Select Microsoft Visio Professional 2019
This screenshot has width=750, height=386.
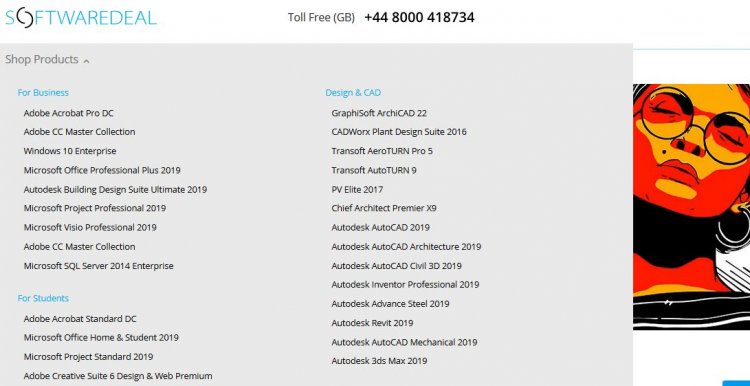[x=90, y=227]
